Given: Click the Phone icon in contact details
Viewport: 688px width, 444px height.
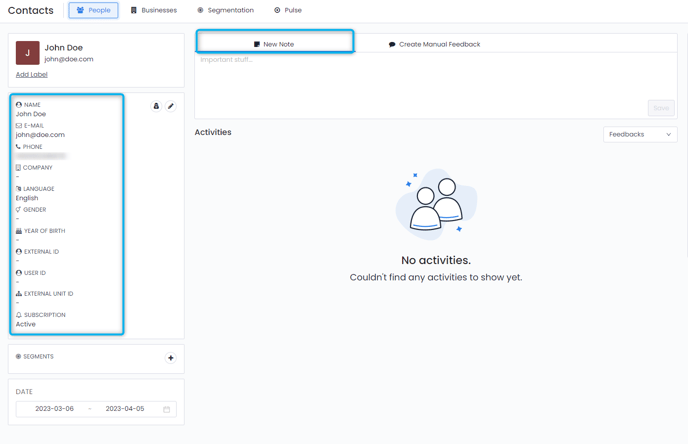Looking at the screenshot, I should click(x=18, y=147).
